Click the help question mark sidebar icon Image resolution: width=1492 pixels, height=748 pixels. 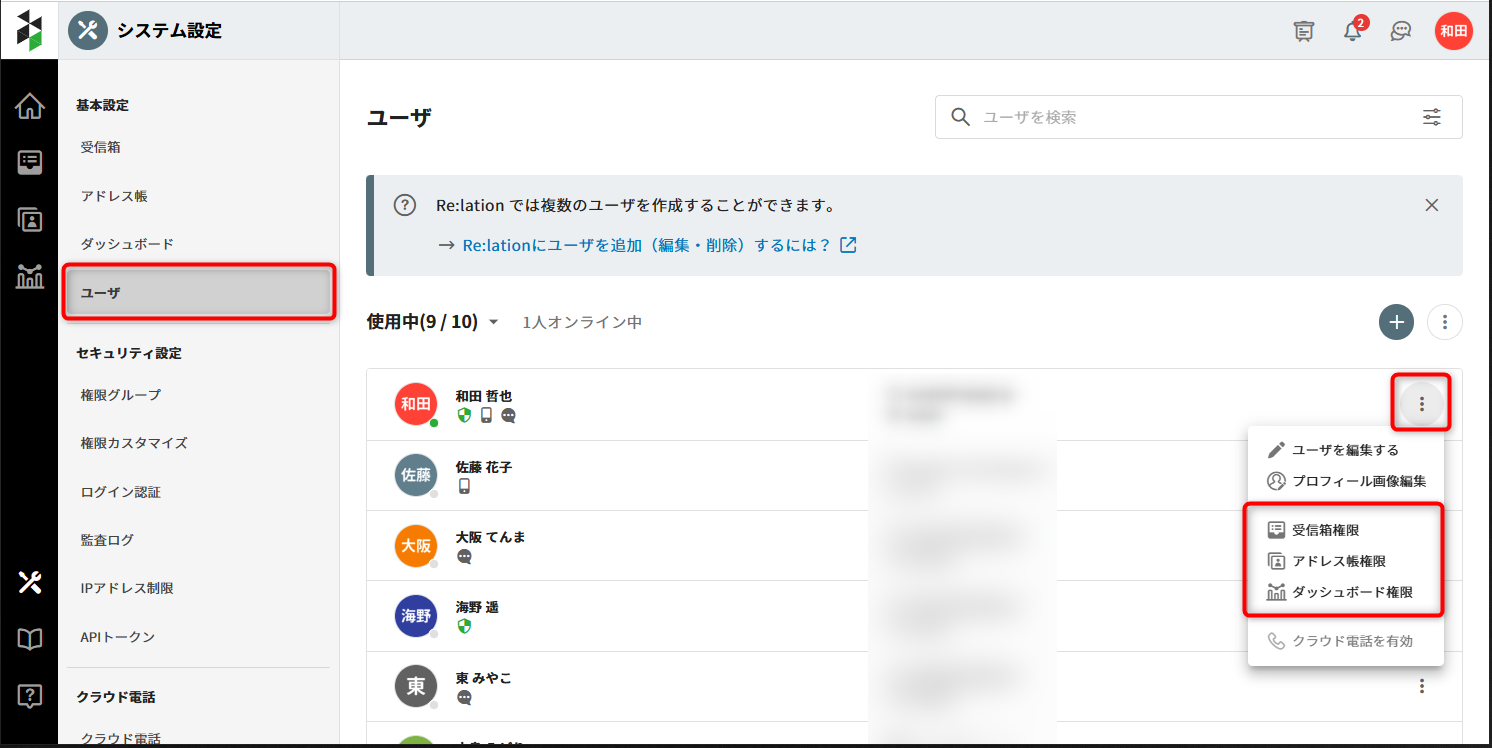[30, 696]
